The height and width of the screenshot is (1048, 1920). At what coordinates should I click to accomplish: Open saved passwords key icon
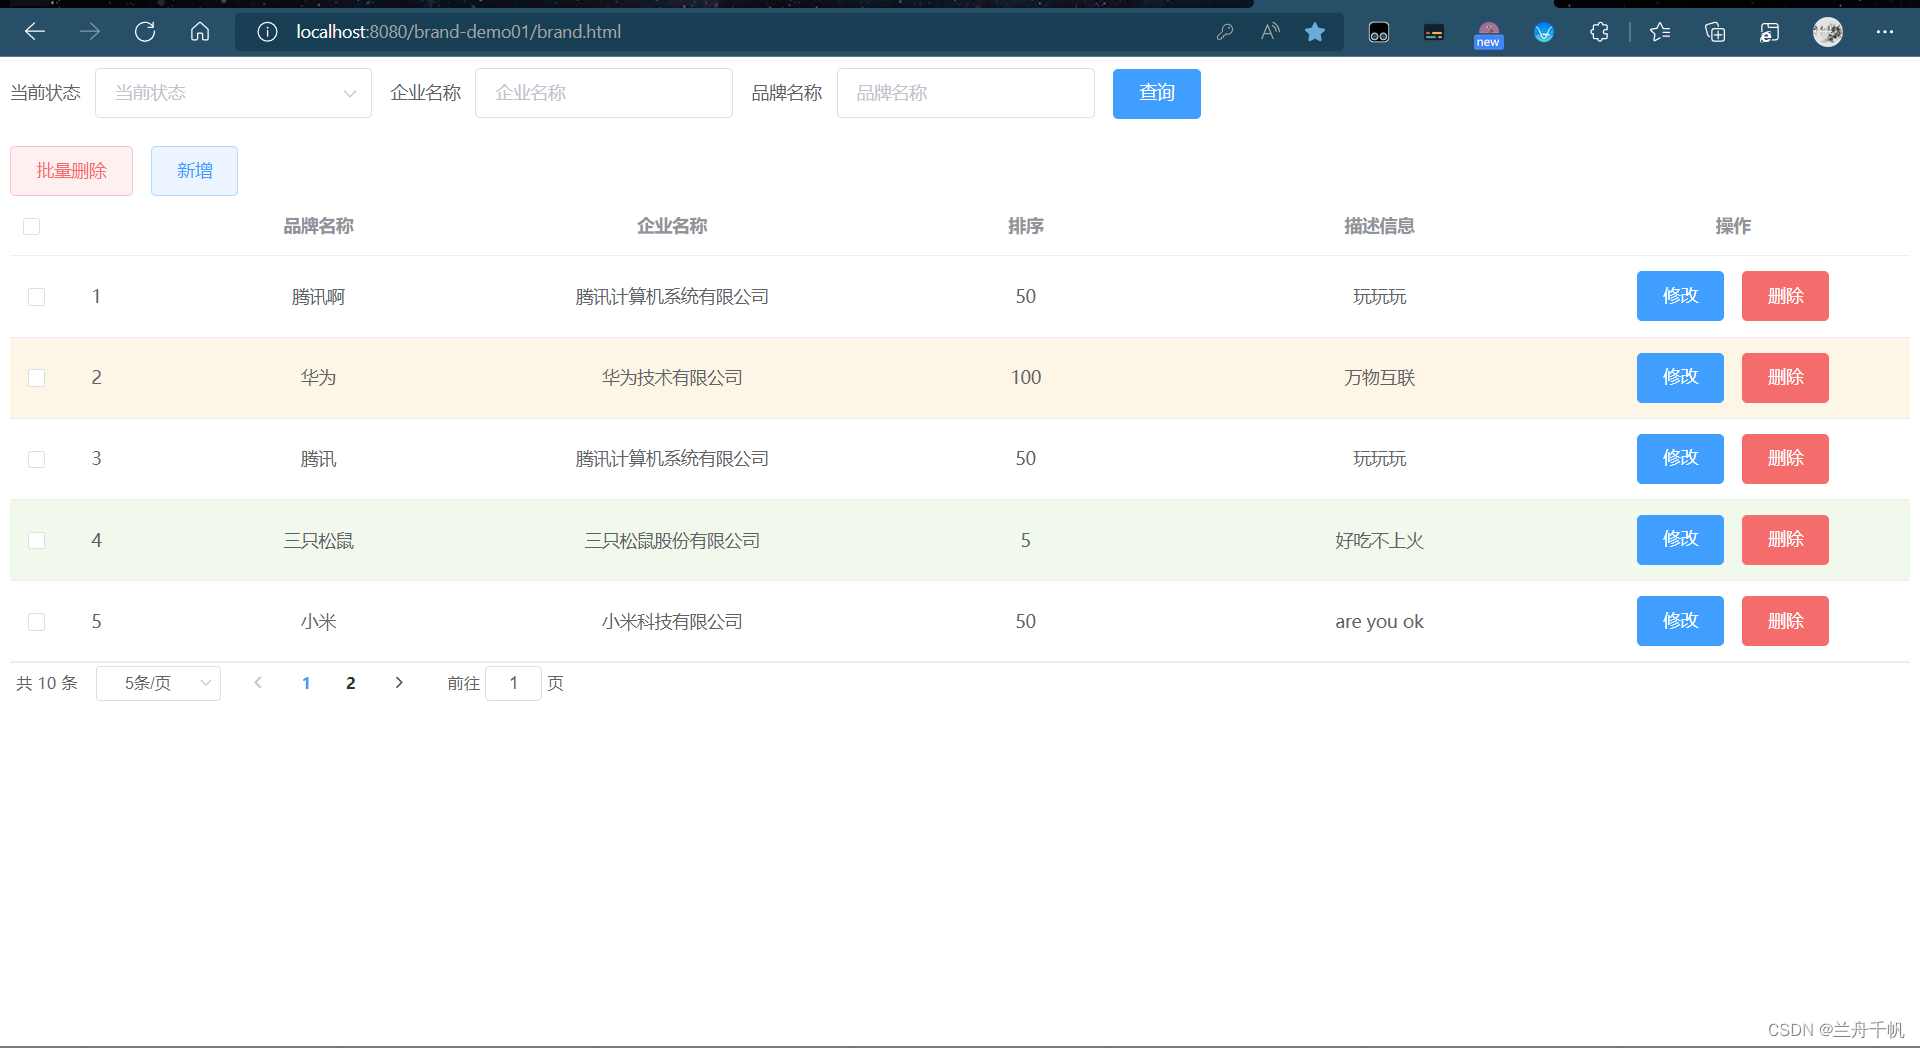click(1225, 32)
